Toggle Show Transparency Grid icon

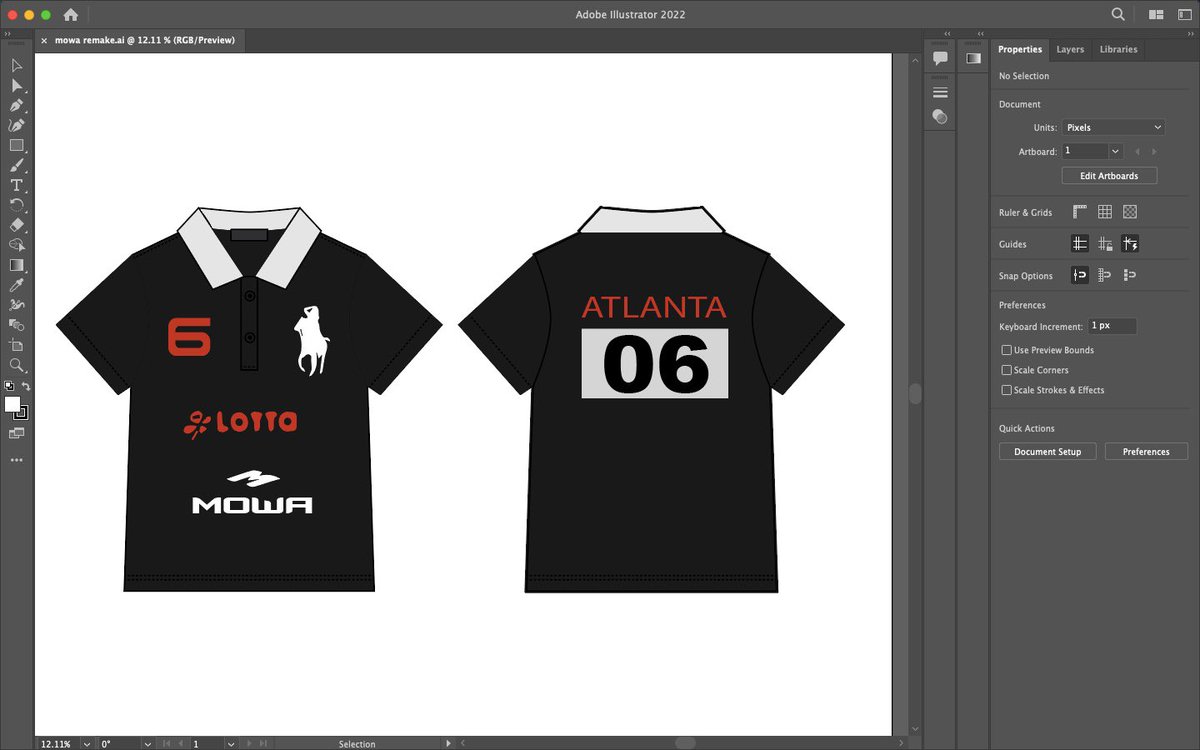pos(1130,212)
